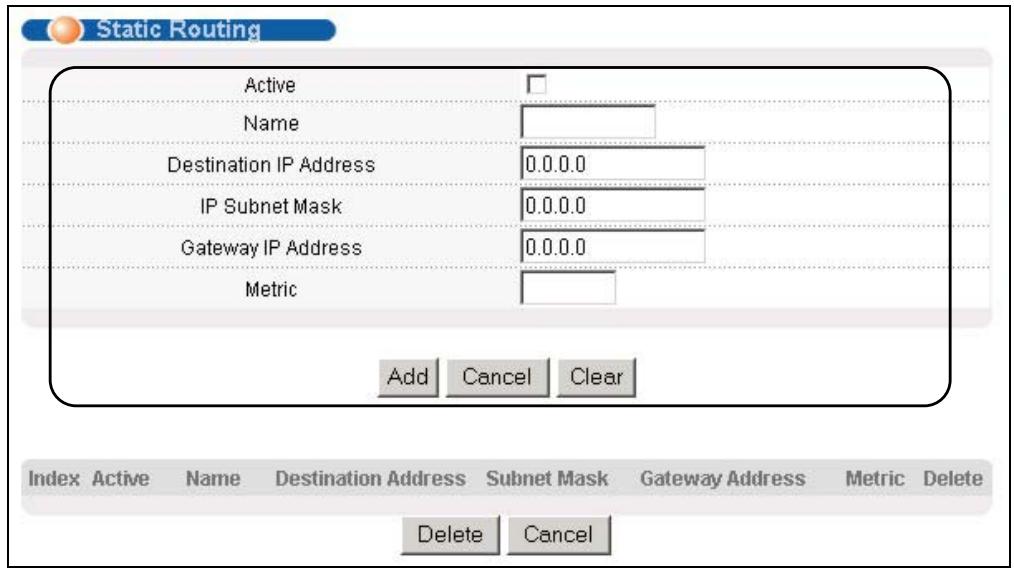
Task: Focus the Name input field
Action: [x=588, y=122]
